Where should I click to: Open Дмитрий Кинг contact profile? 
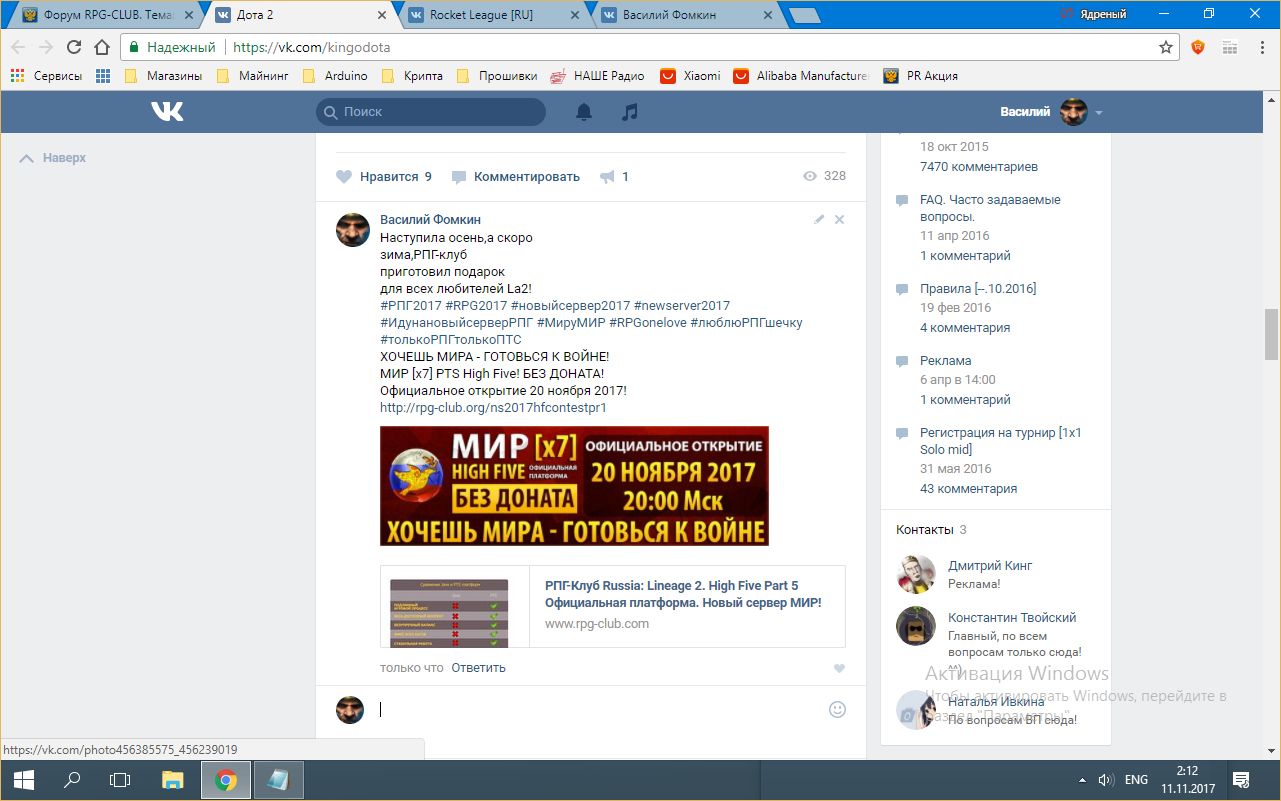click(990, 566)
